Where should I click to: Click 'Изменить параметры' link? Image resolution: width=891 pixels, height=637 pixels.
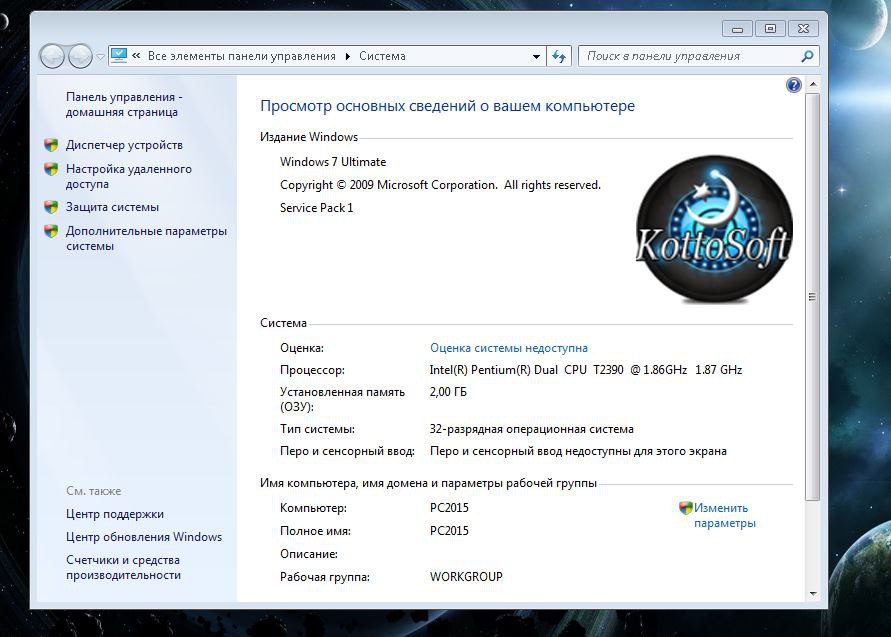click(725, 515)
